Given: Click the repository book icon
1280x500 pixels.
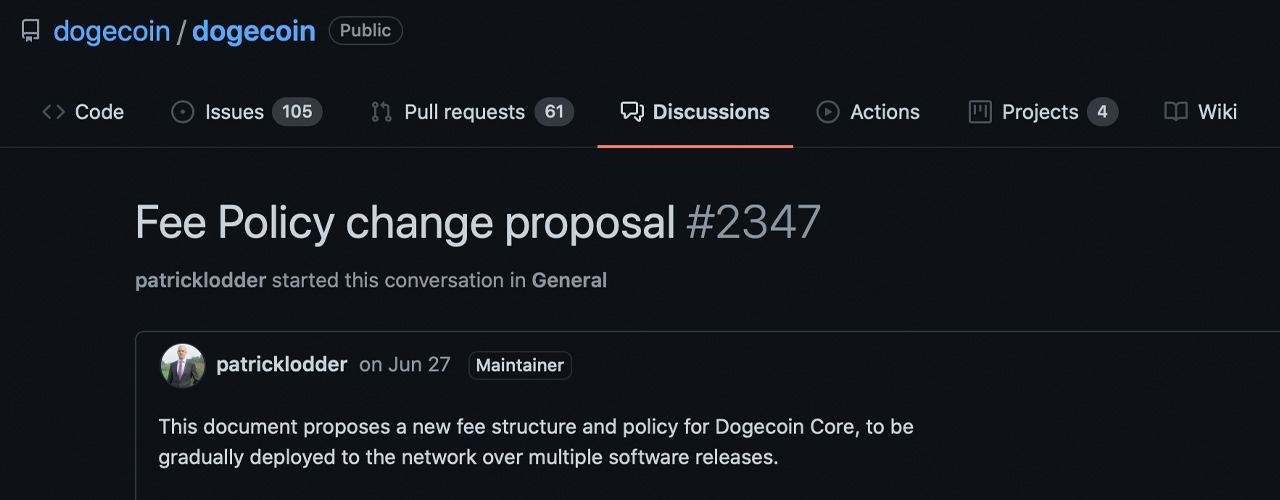Looking at the screenshot, I should pyautogui.click(x=31, y=31).
